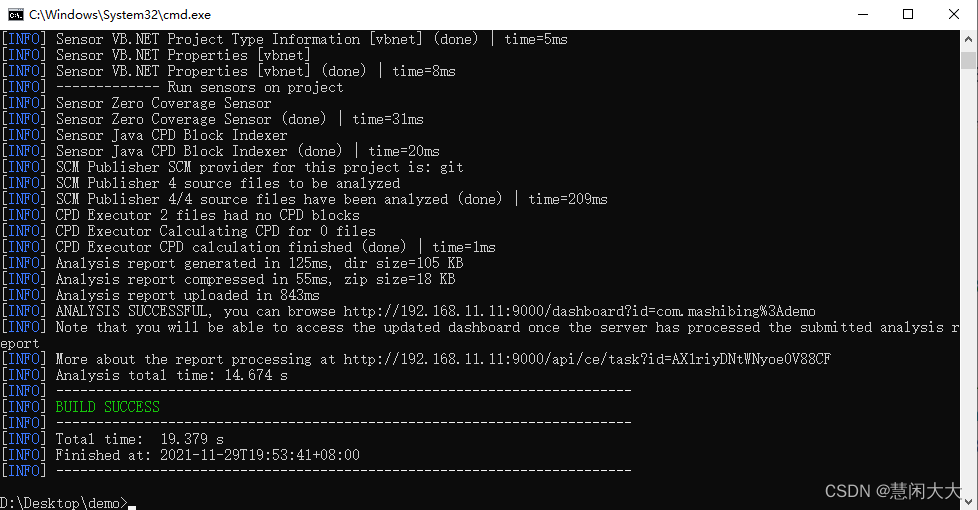
Task: Click the D:\Desktop\demo> command prompt
Action: tap(64, 503)
